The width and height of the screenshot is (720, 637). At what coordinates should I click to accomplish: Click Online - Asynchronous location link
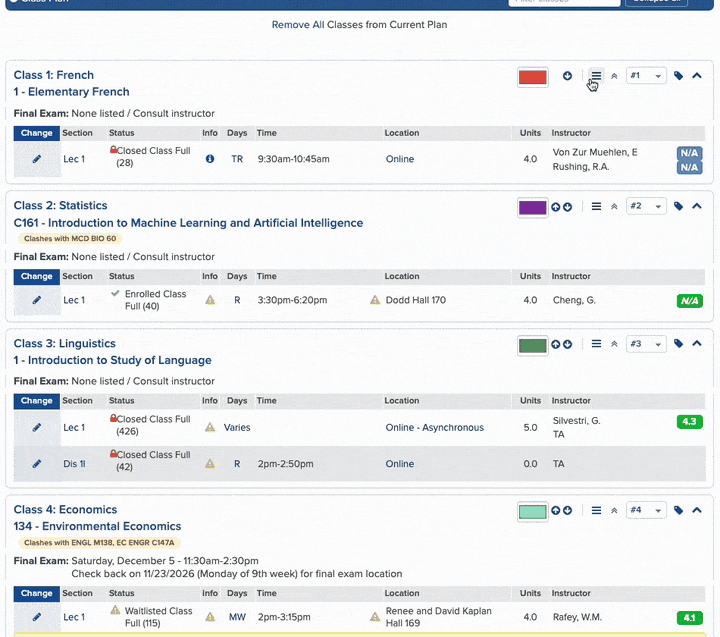(434, 428)
